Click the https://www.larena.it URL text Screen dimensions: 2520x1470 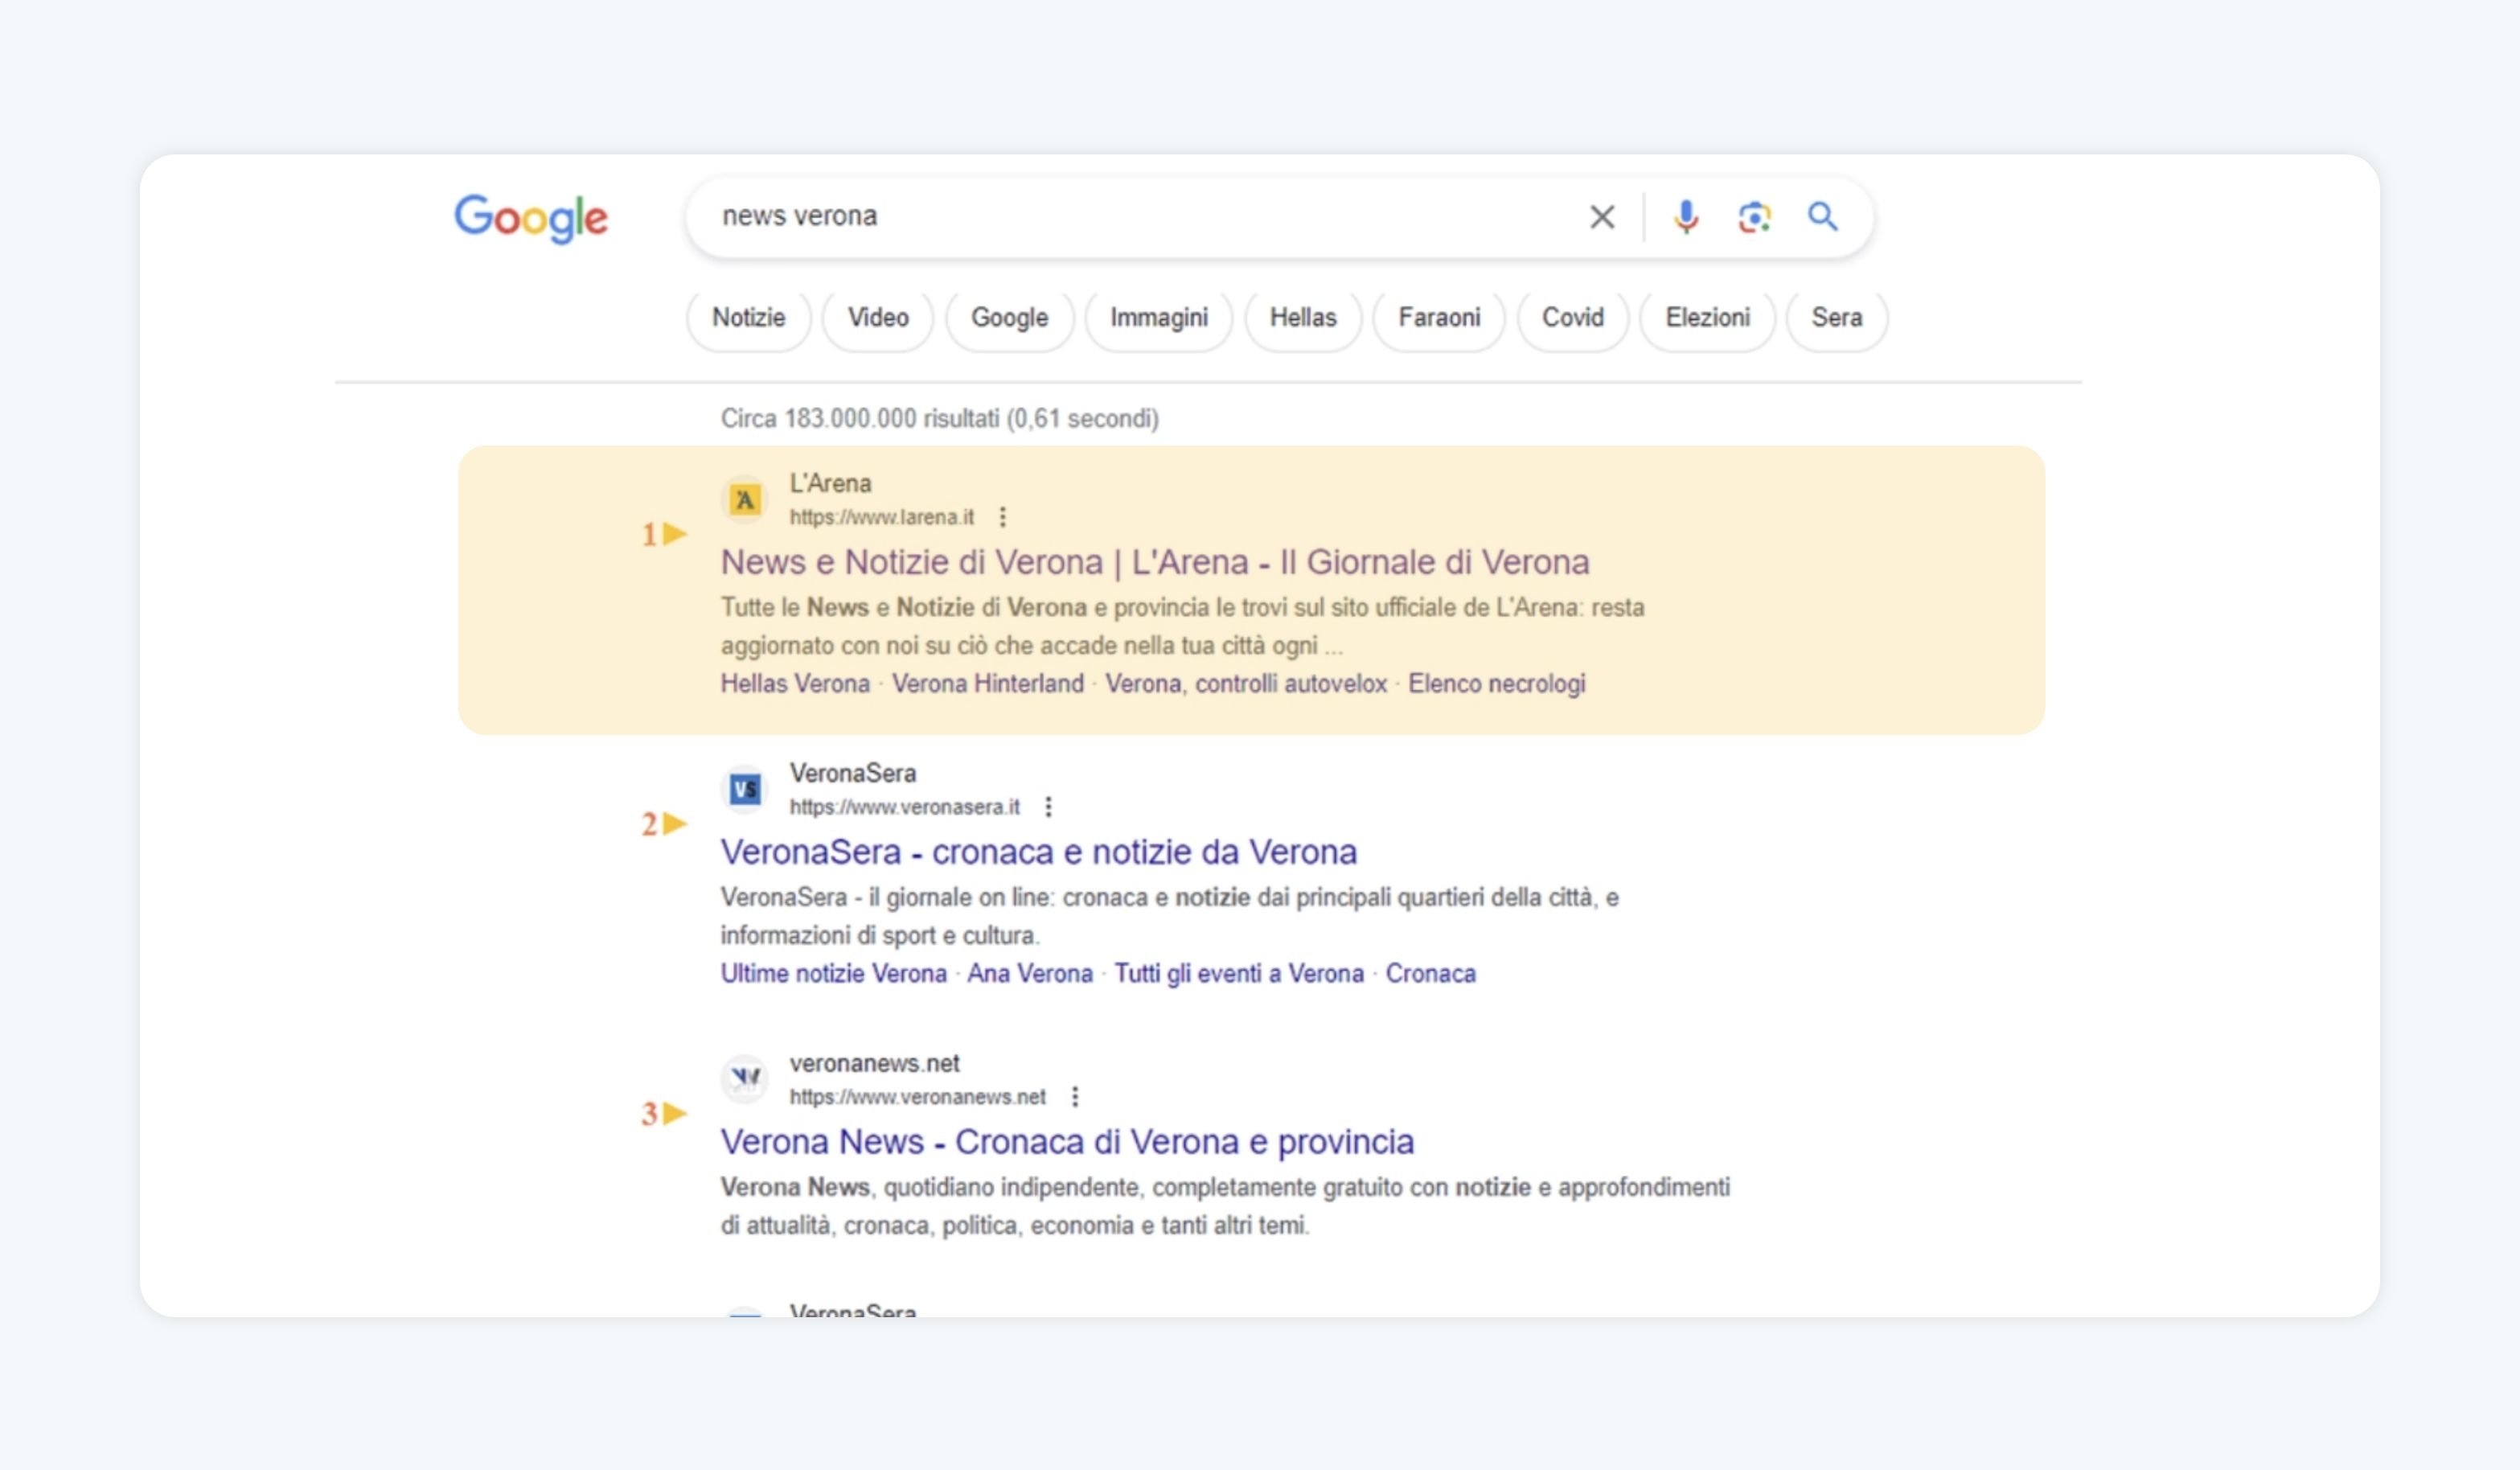(882, 517)
